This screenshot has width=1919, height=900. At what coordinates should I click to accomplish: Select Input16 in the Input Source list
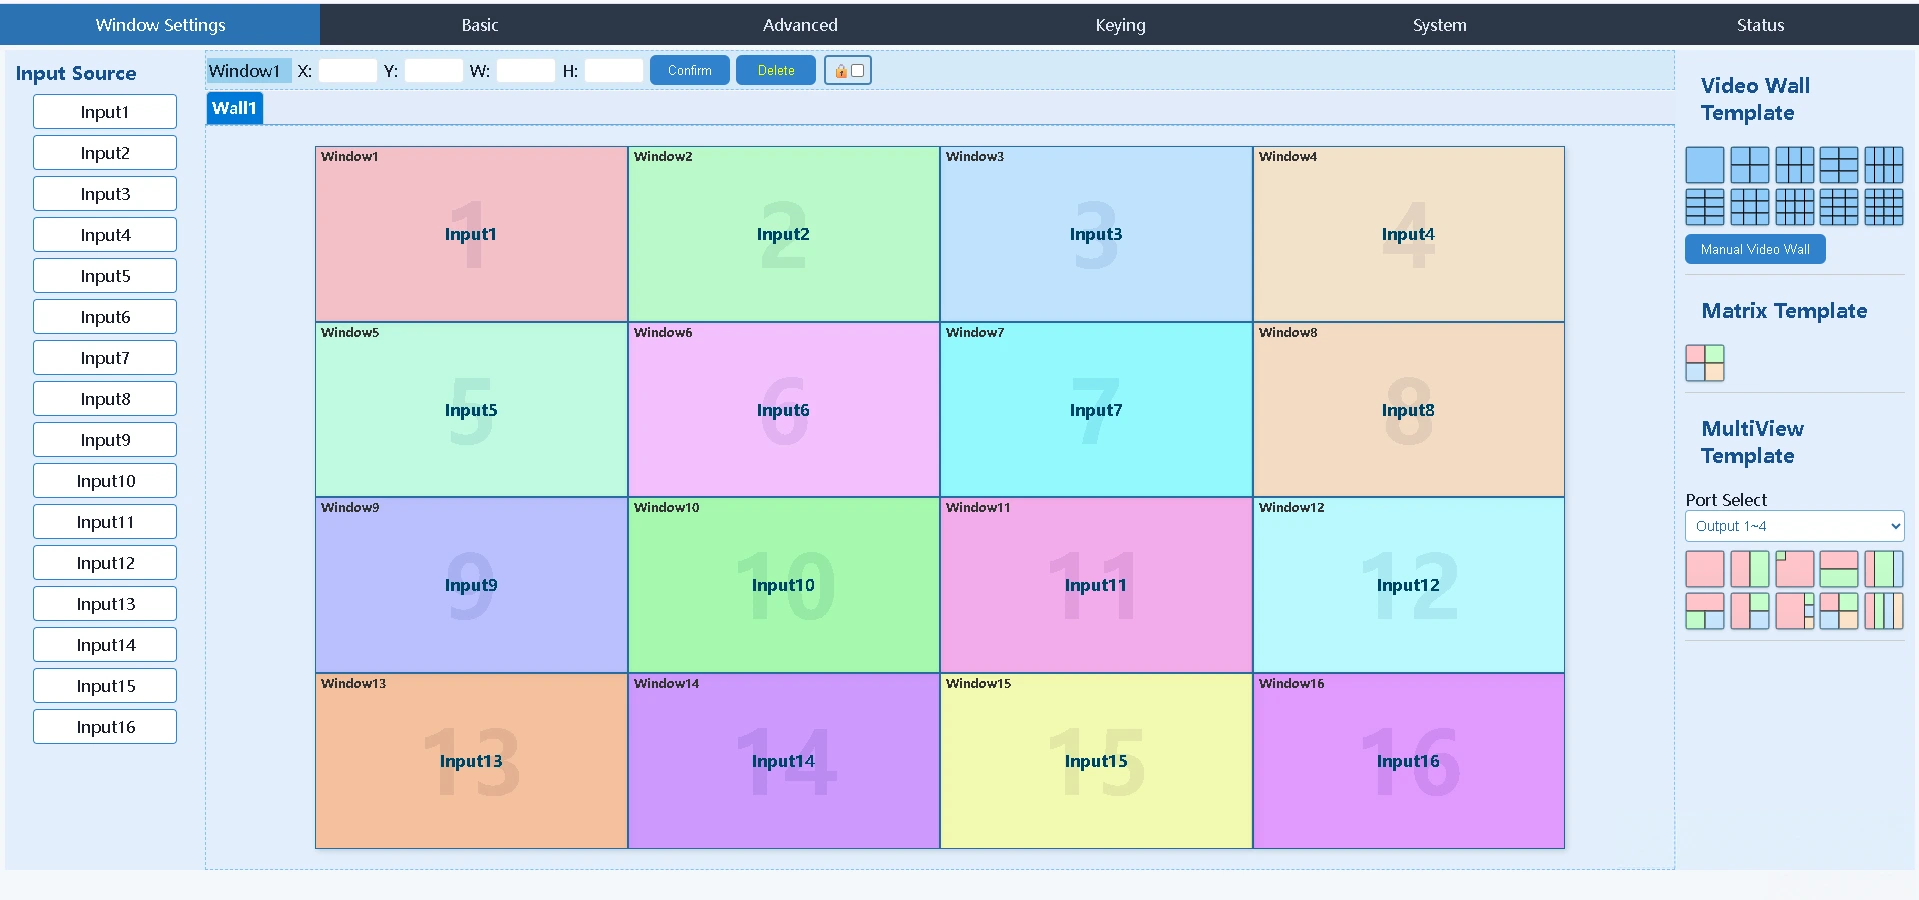pos(105,727)
